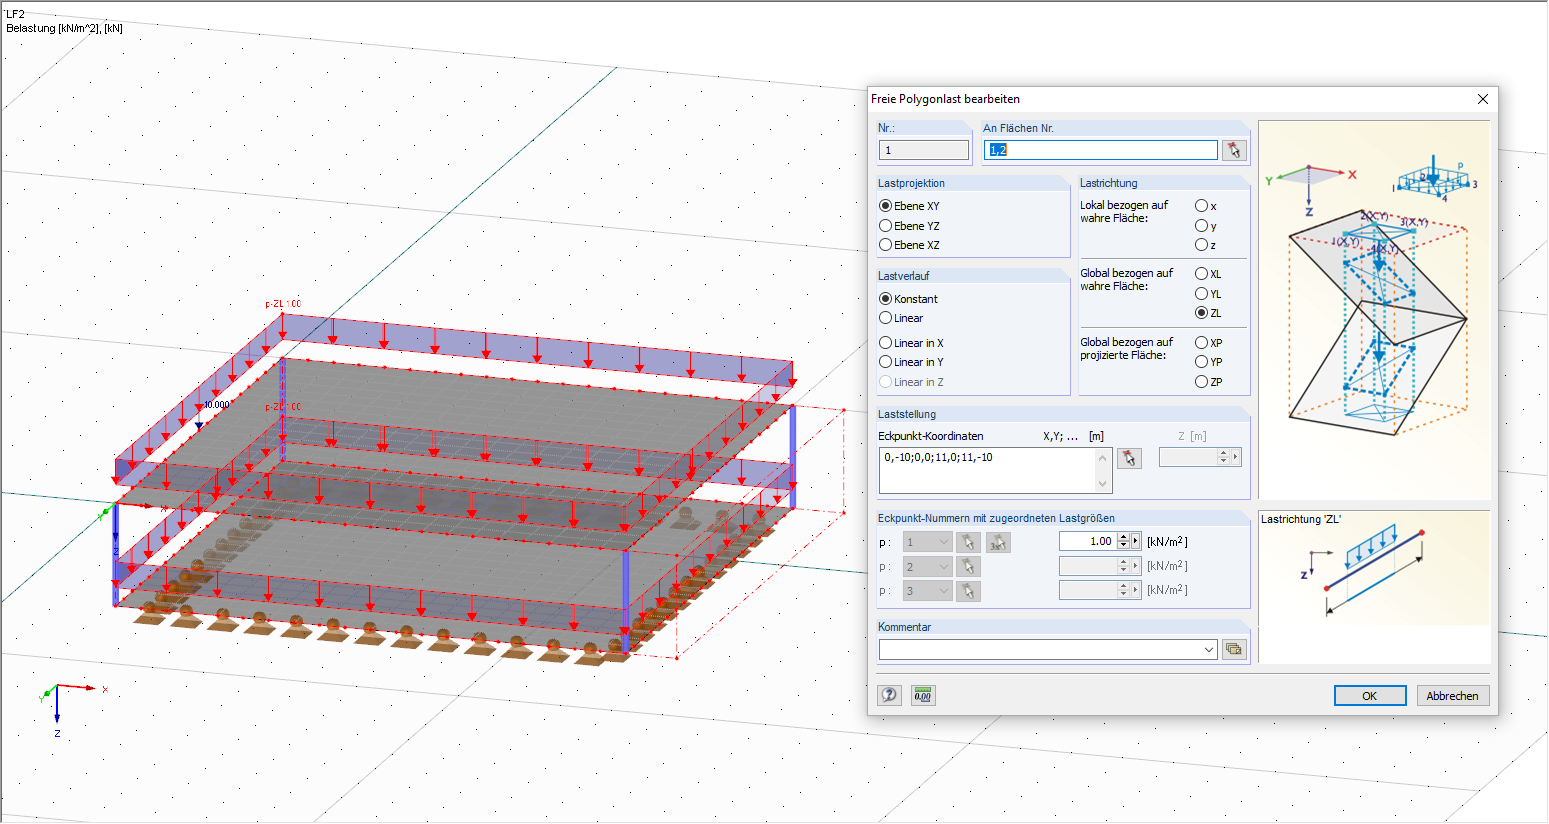Set load direction to 'ZP' projected
Image resolution: width=1549 pixels, height=824 pixels.
(1201, 382)
